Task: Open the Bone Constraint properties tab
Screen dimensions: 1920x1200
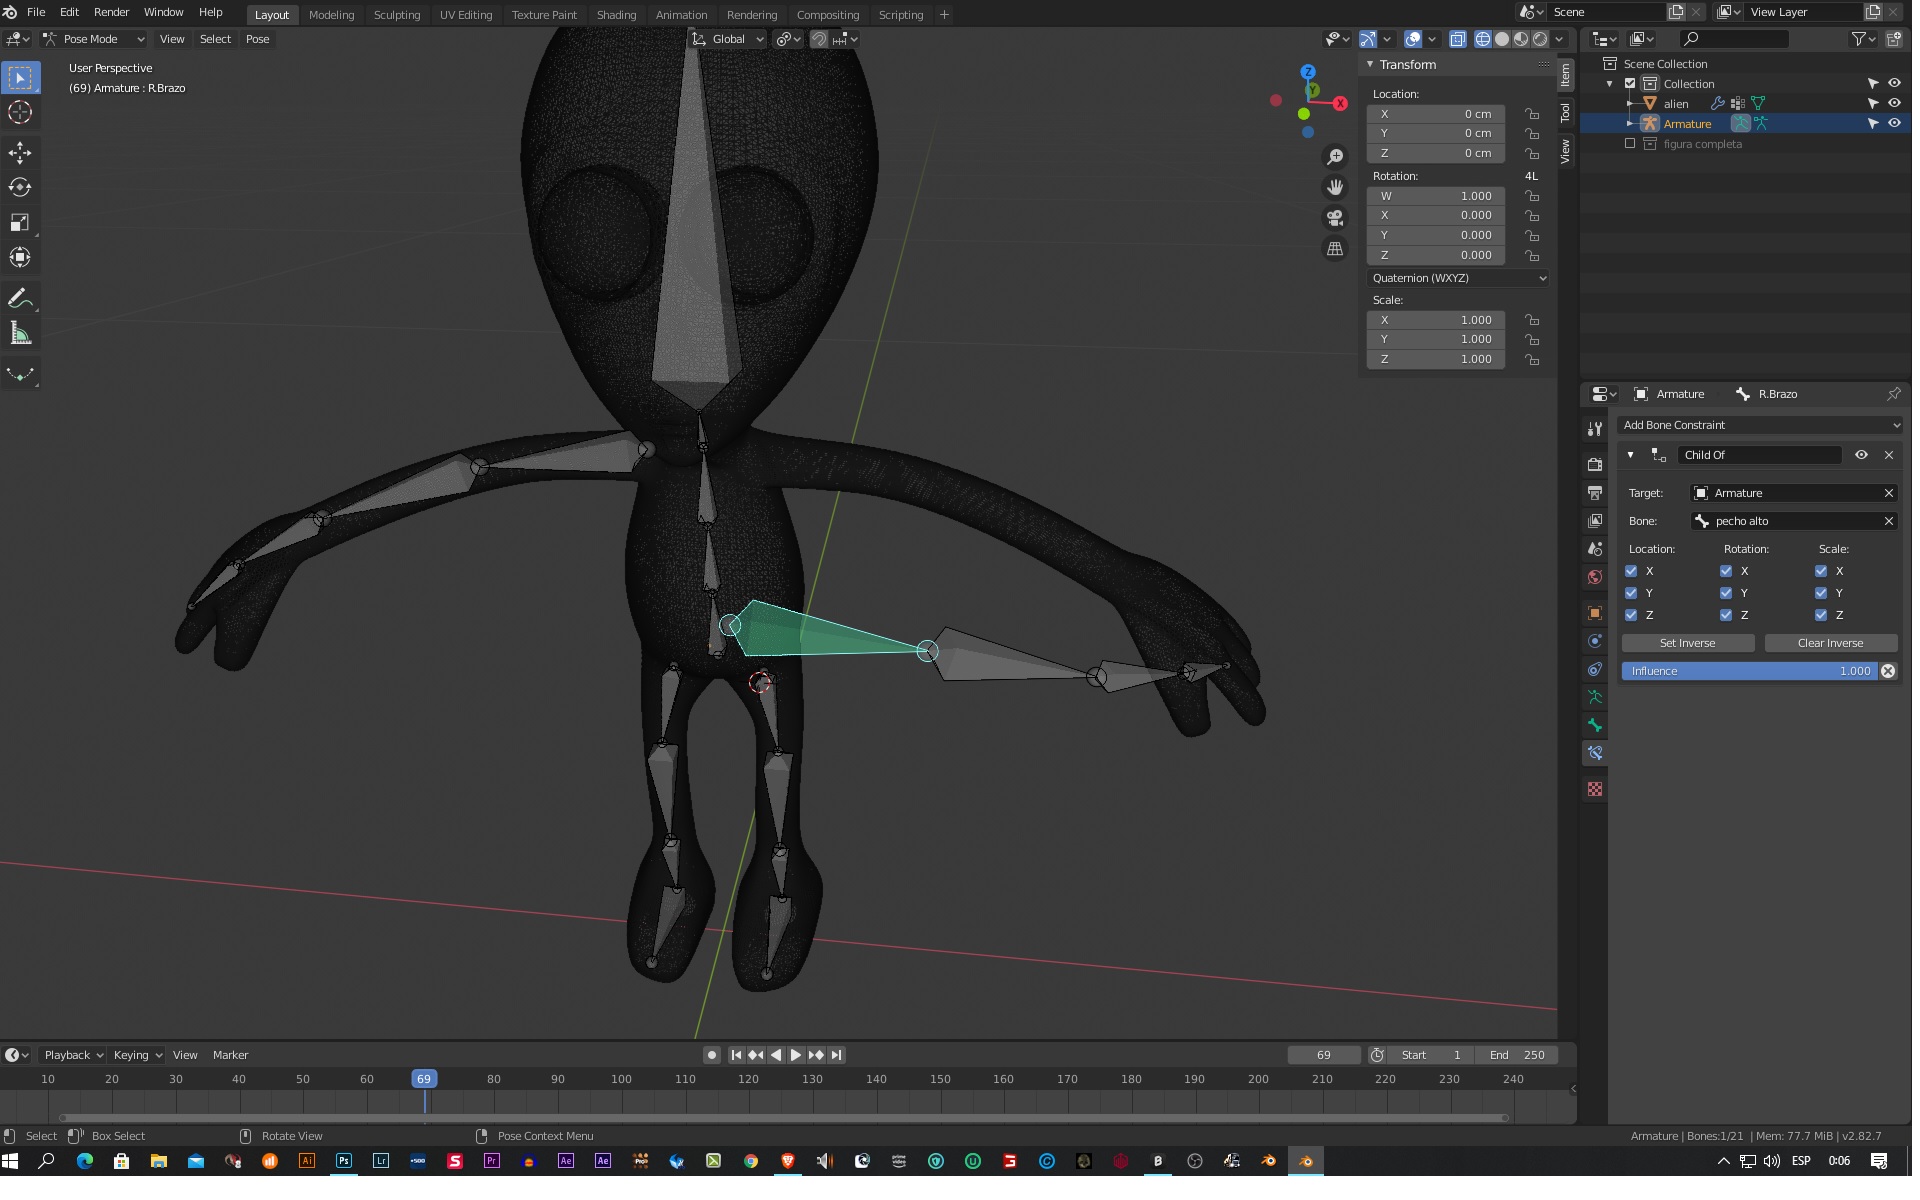Action: [1595, 753]
